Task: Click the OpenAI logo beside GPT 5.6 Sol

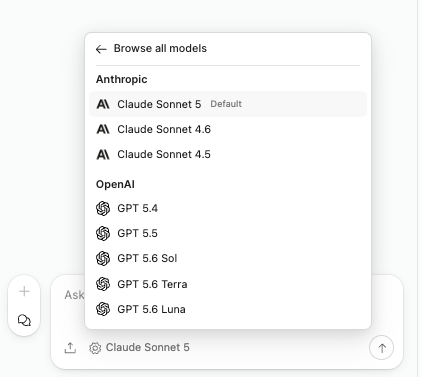Action: 103,258
